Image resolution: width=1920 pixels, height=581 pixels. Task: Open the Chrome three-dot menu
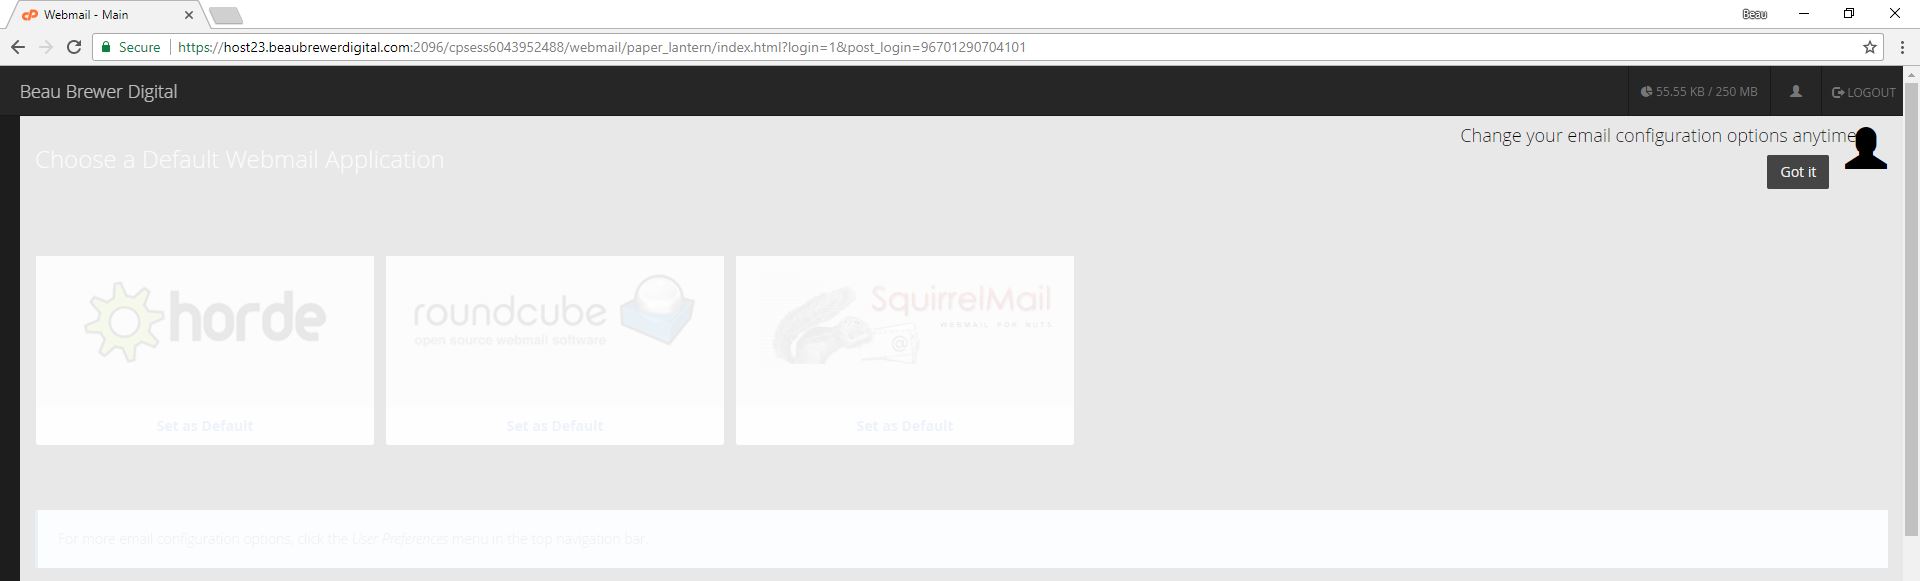pos(1902,47)
